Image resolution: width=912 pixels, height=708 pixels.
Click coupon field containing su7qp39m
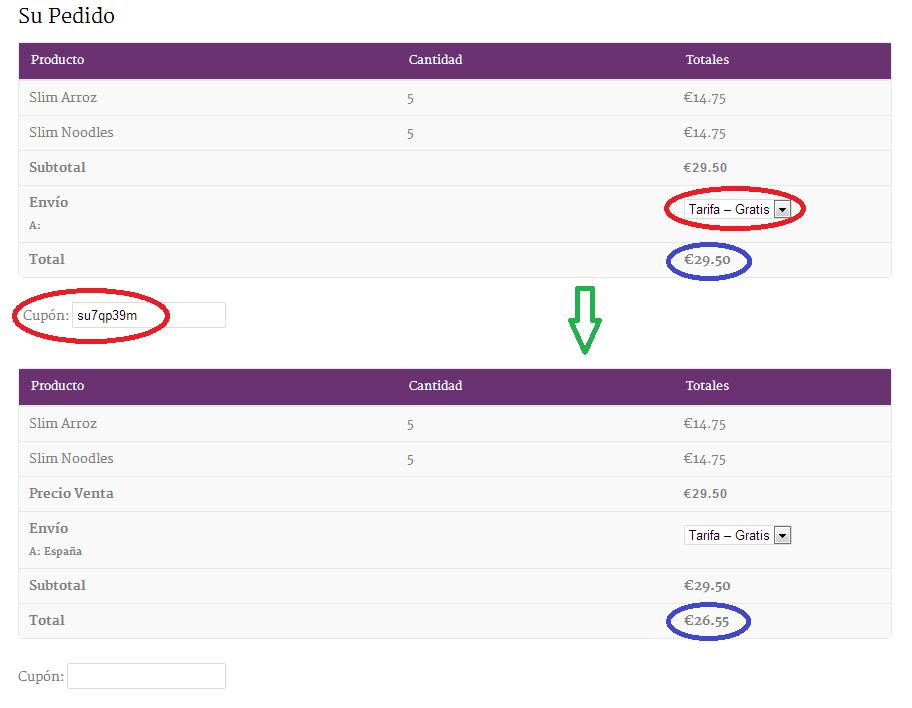[x=147, y=315]
